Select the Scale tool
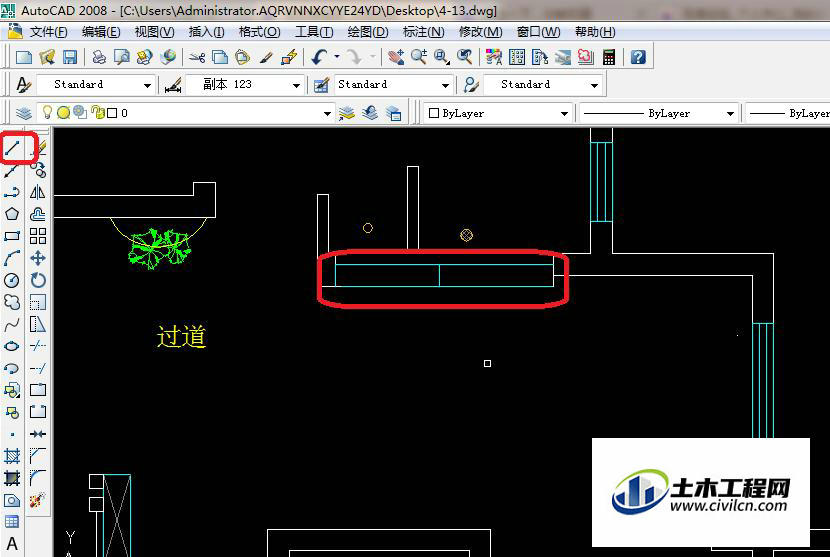 [38, 302]
